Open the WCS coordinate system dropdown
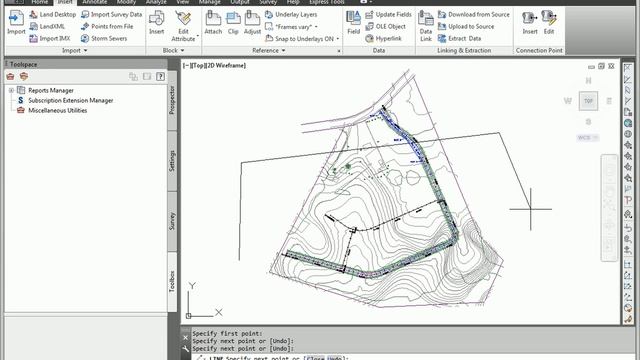The width and height of the screenshot is (640, 360). coord(588,138)
